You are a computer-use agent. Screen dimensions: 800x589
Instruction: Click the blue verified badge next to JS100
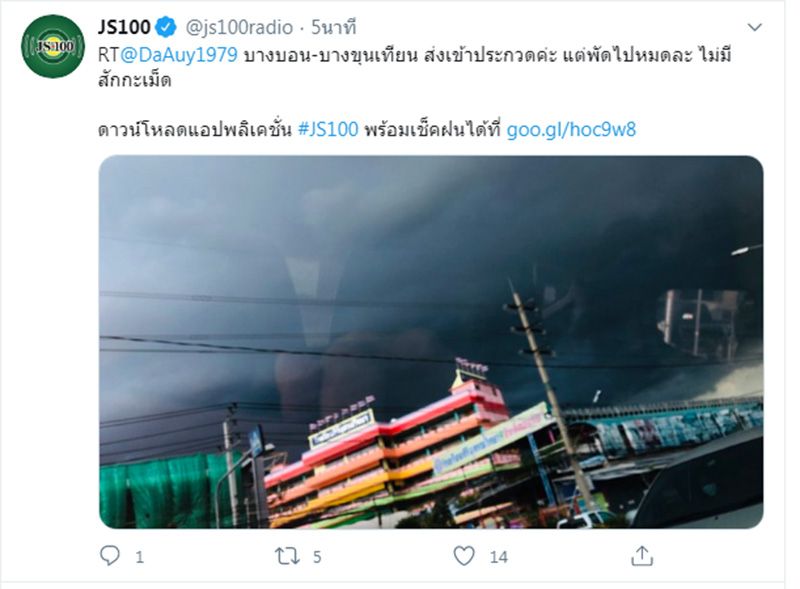tap(165, 27)
